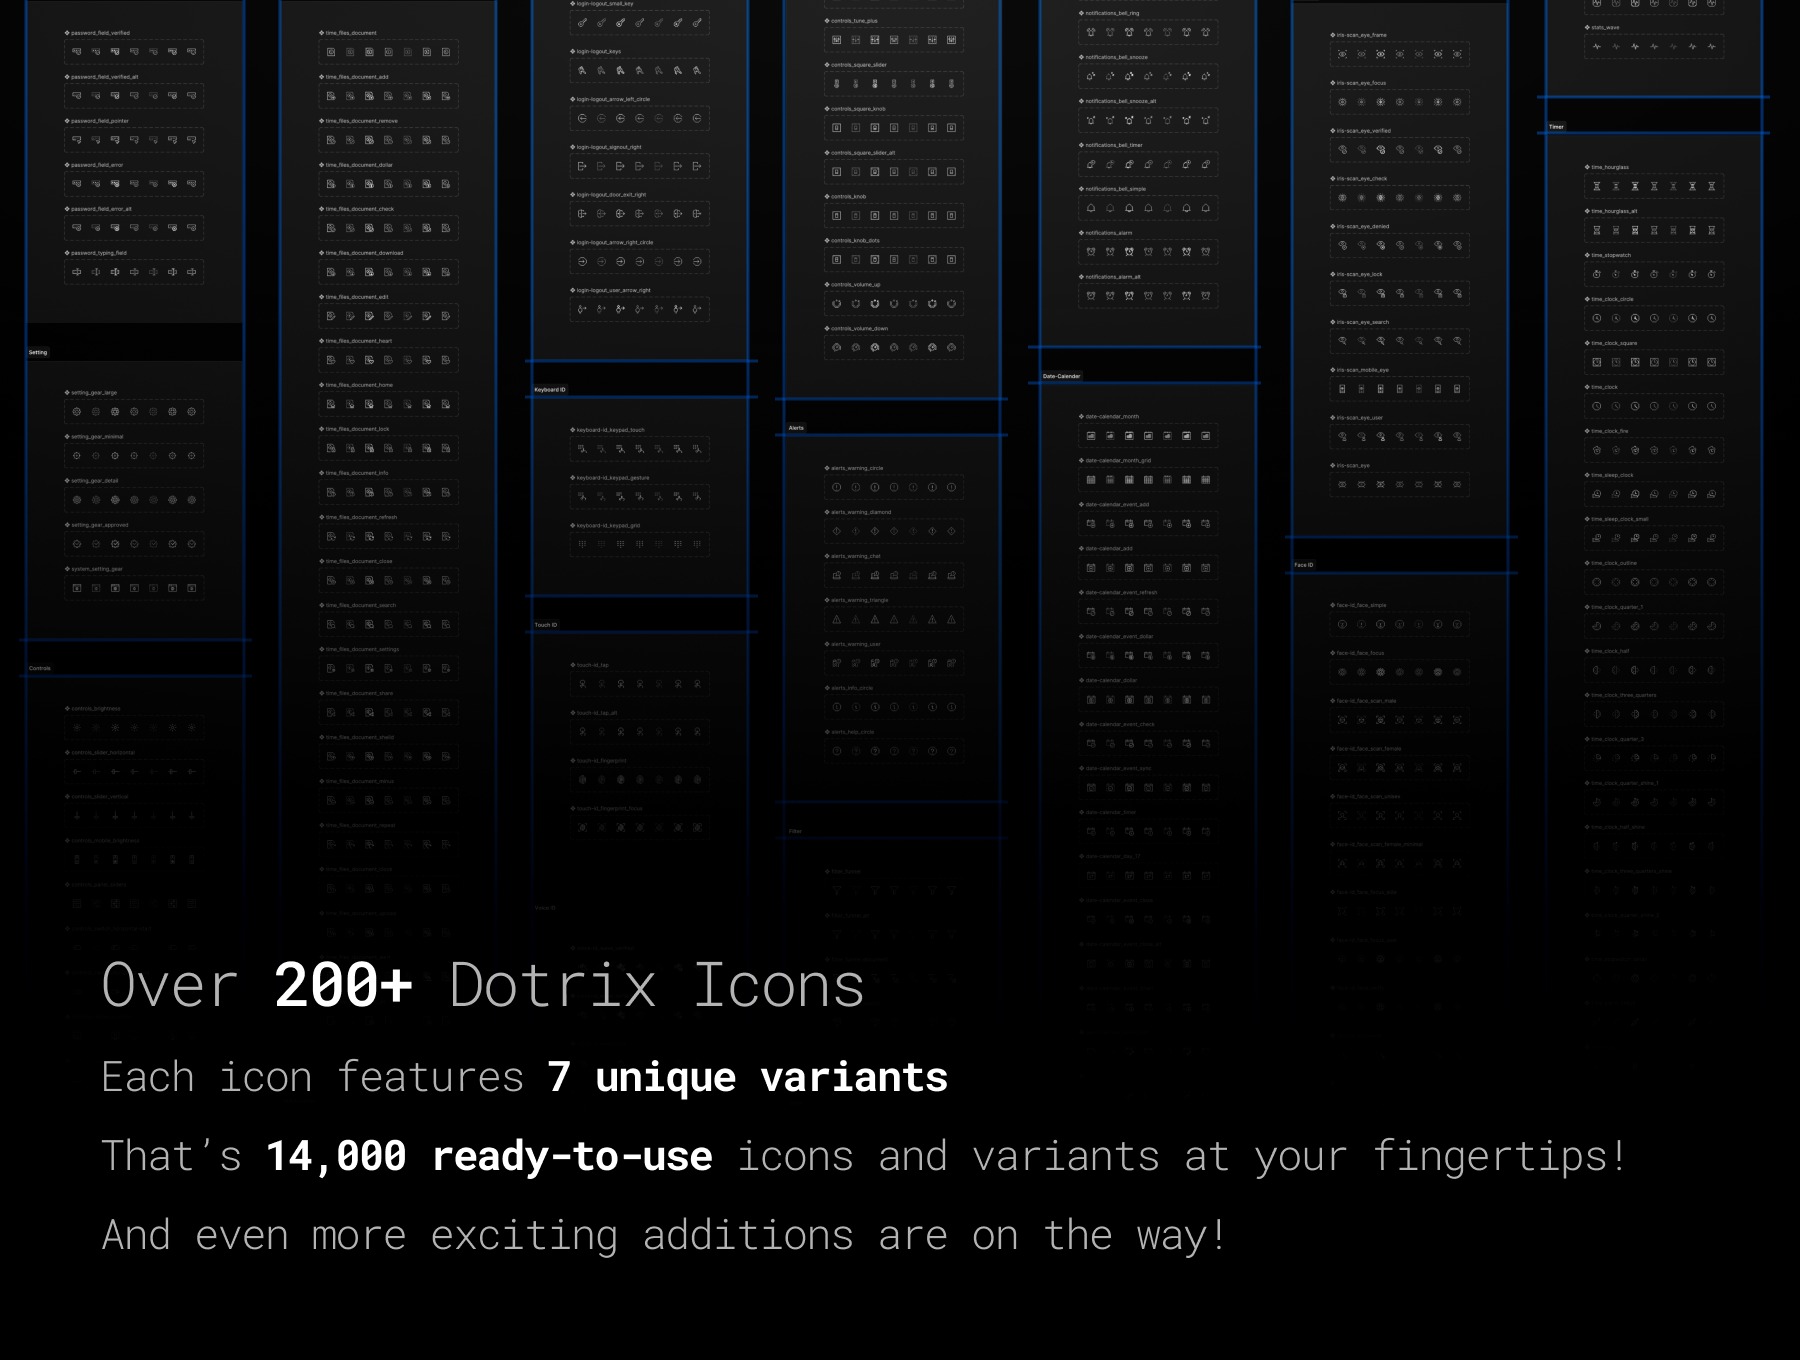This screenshot has height=1360, width=1800.
Task: Click a notifications_alarm bell icon
Action: click(x=1090, y=252)
